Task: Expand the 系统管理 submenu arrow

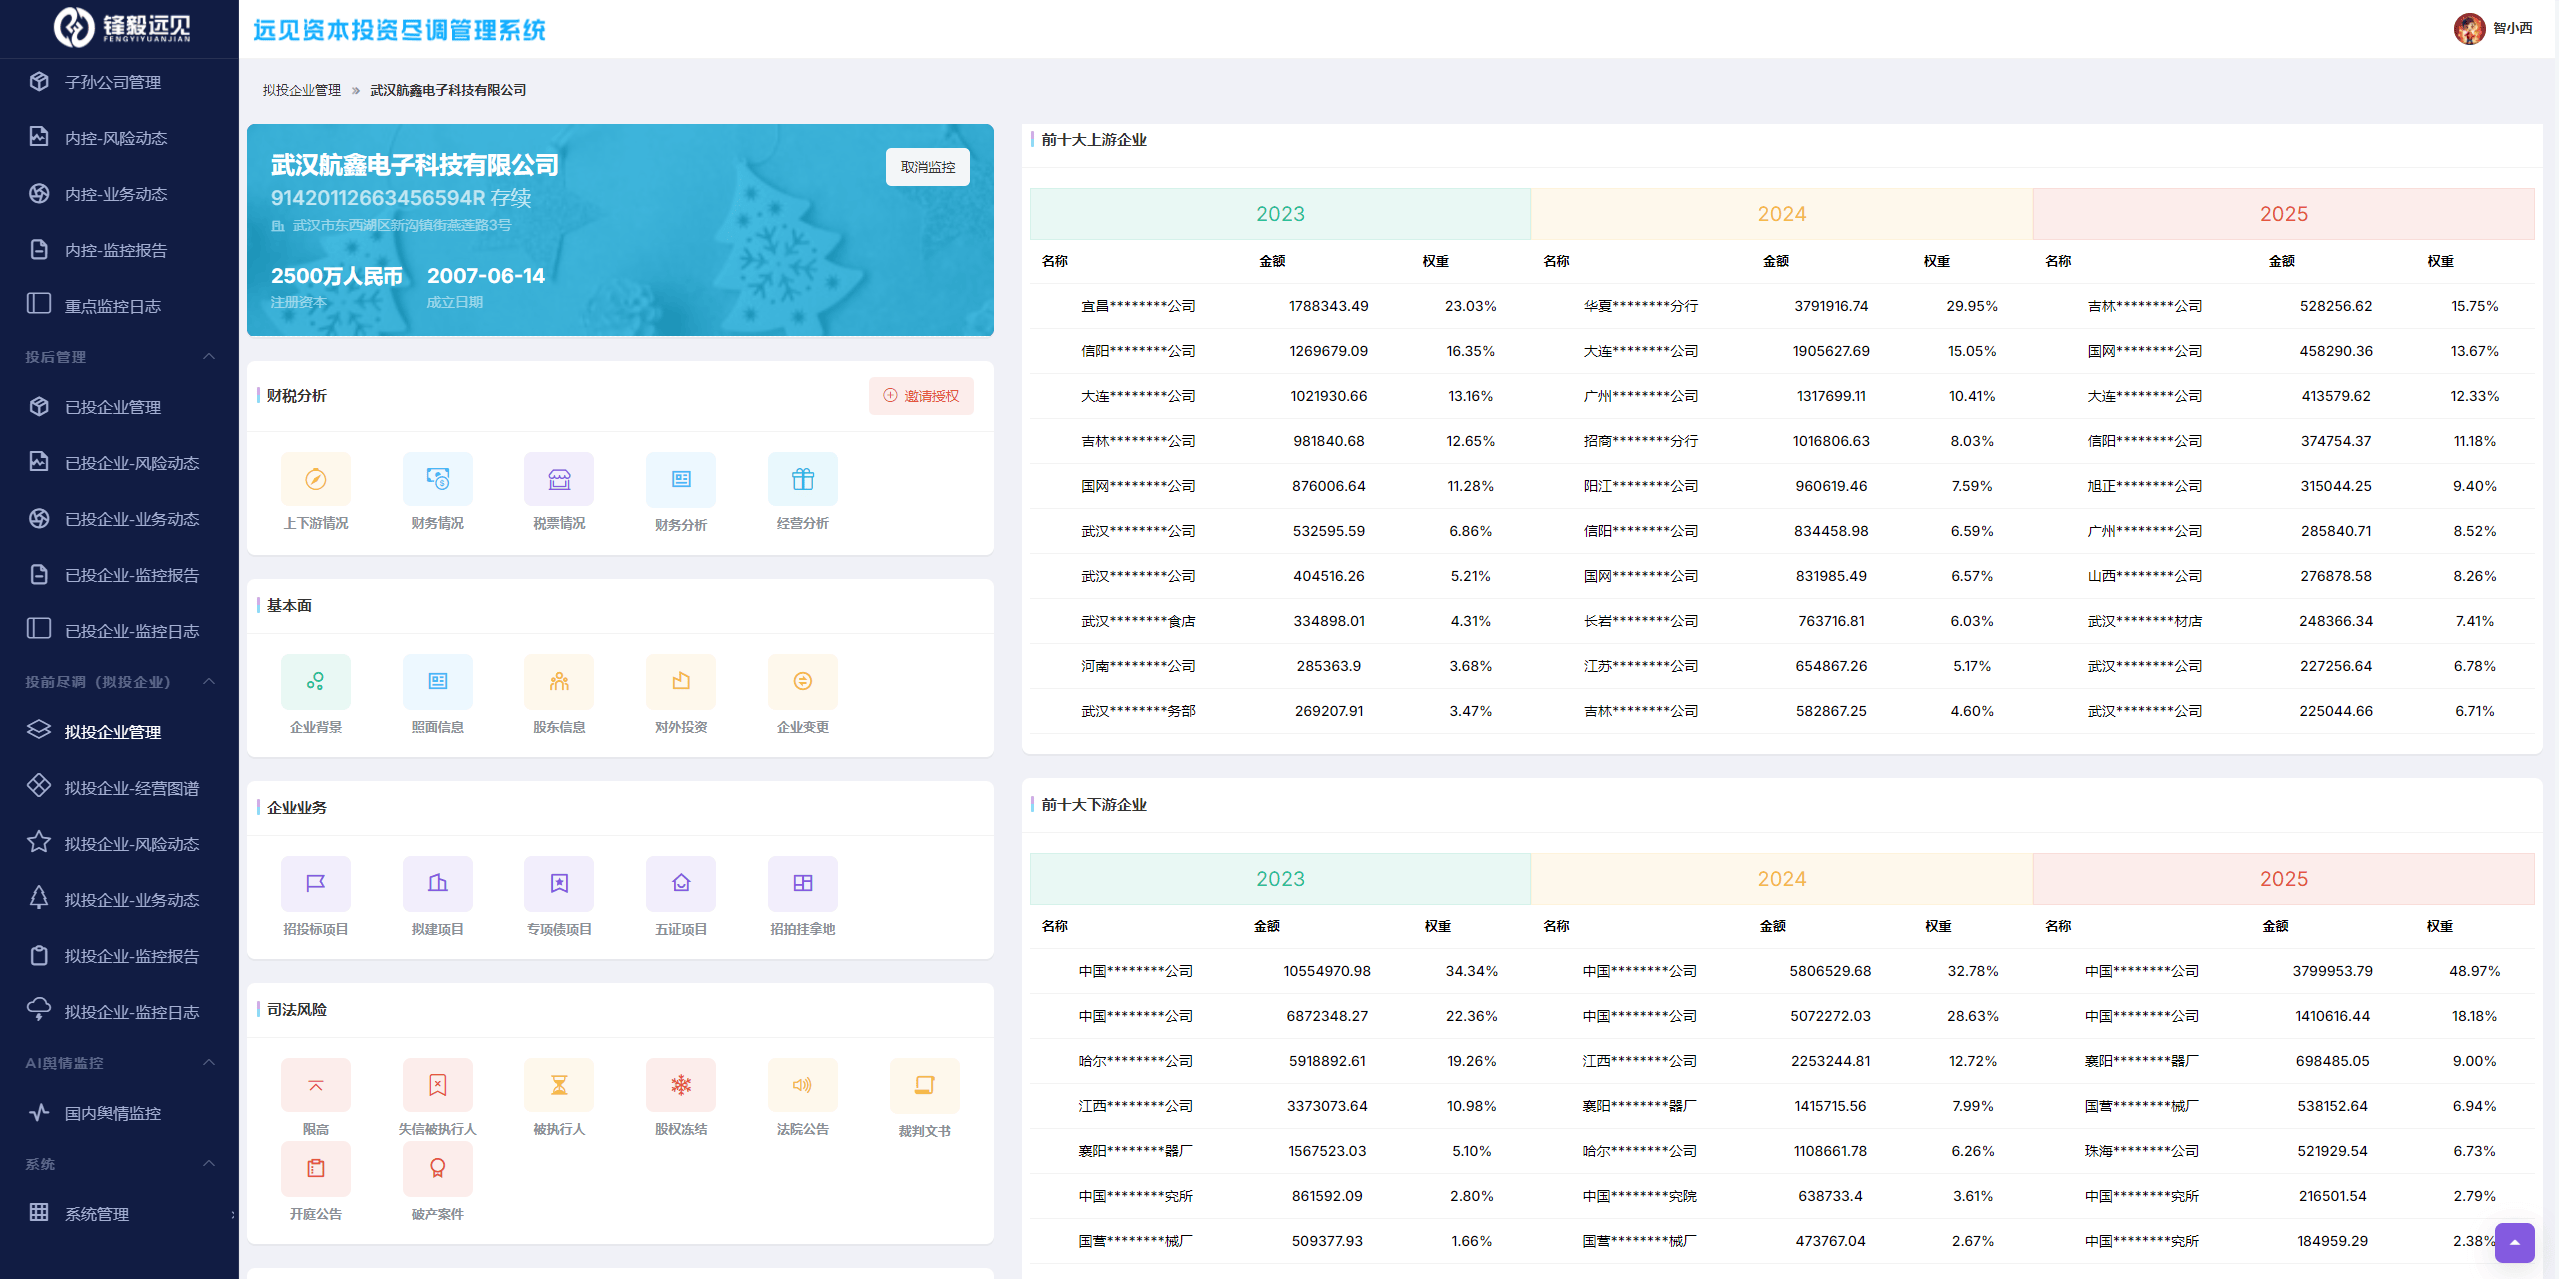Action: (x=232, y=1215)
